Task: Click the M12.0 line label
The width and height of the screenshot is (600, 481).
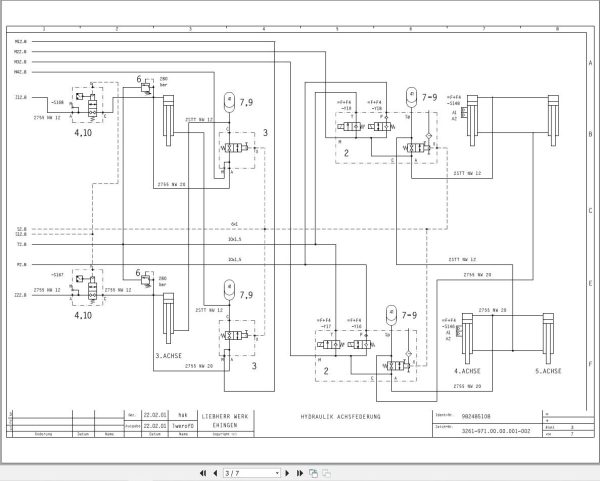Action: tap(21, 41)
